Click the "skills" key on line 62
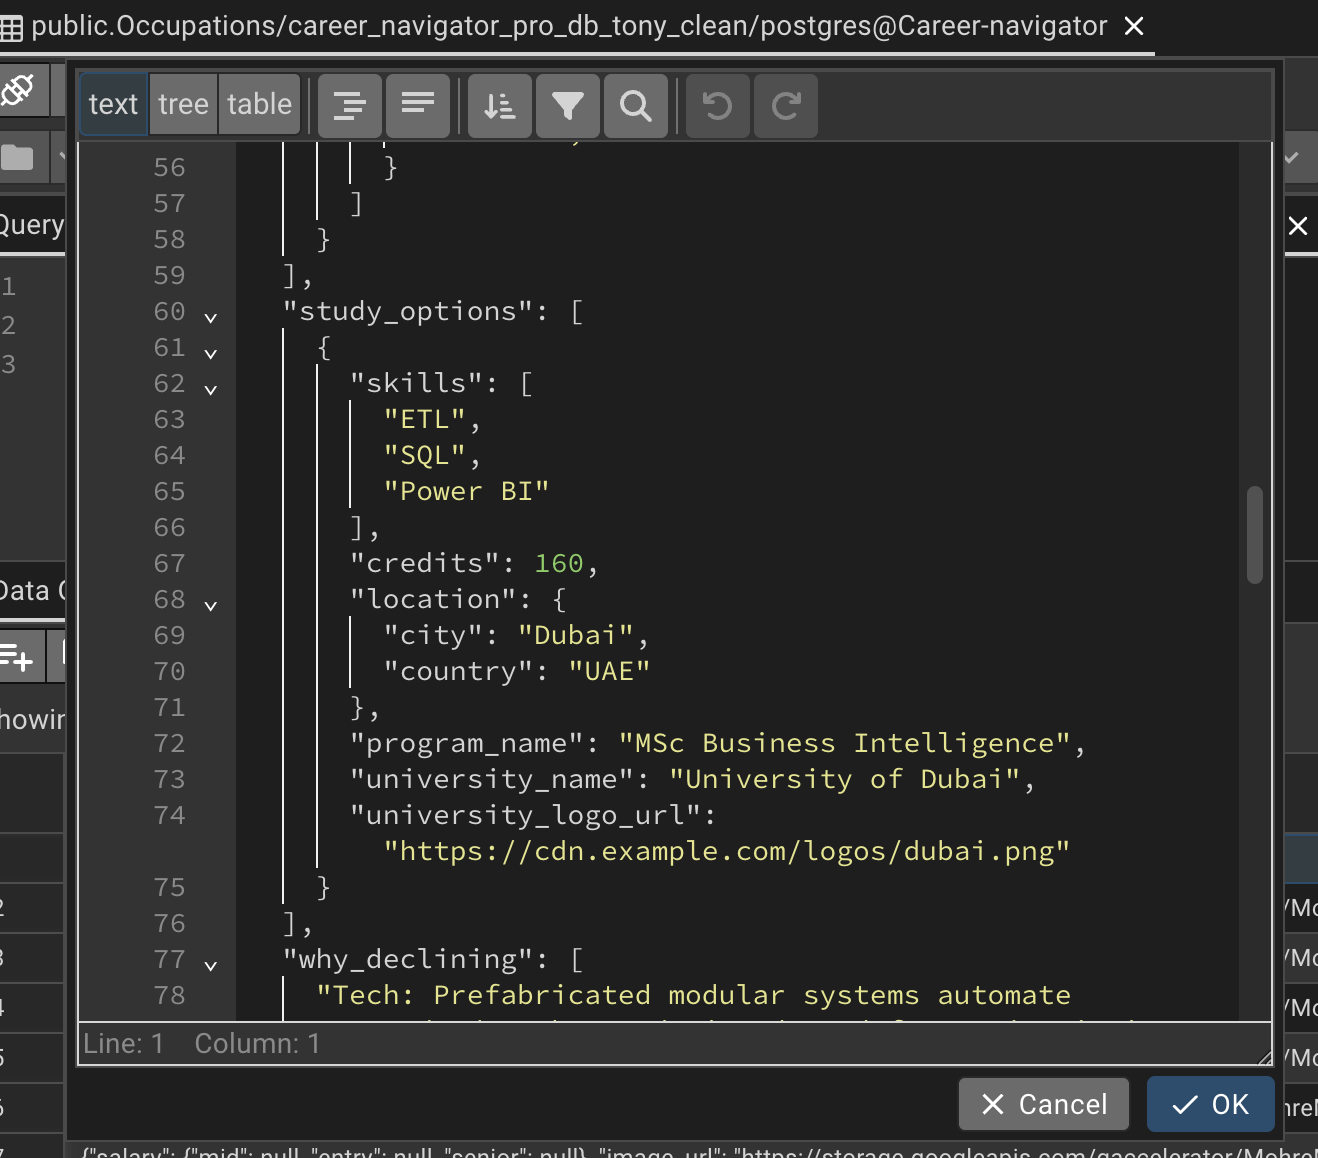This screenshot has width=1318, height=1158. [425, 383]
